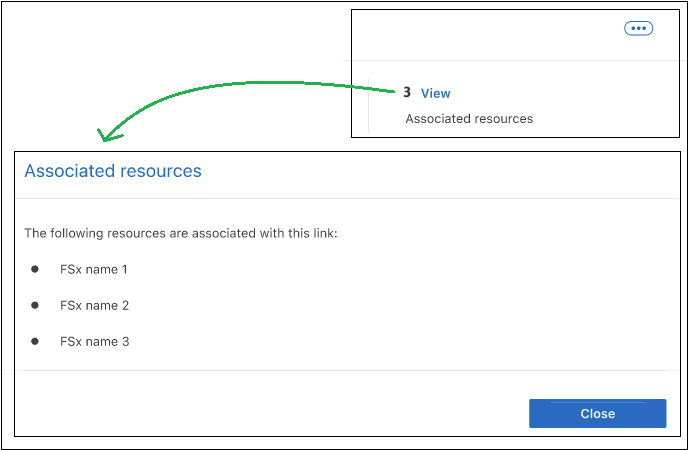688x450 pixels.
Task: Click the Associated resources label under View
Action: (x=469, y=118)
